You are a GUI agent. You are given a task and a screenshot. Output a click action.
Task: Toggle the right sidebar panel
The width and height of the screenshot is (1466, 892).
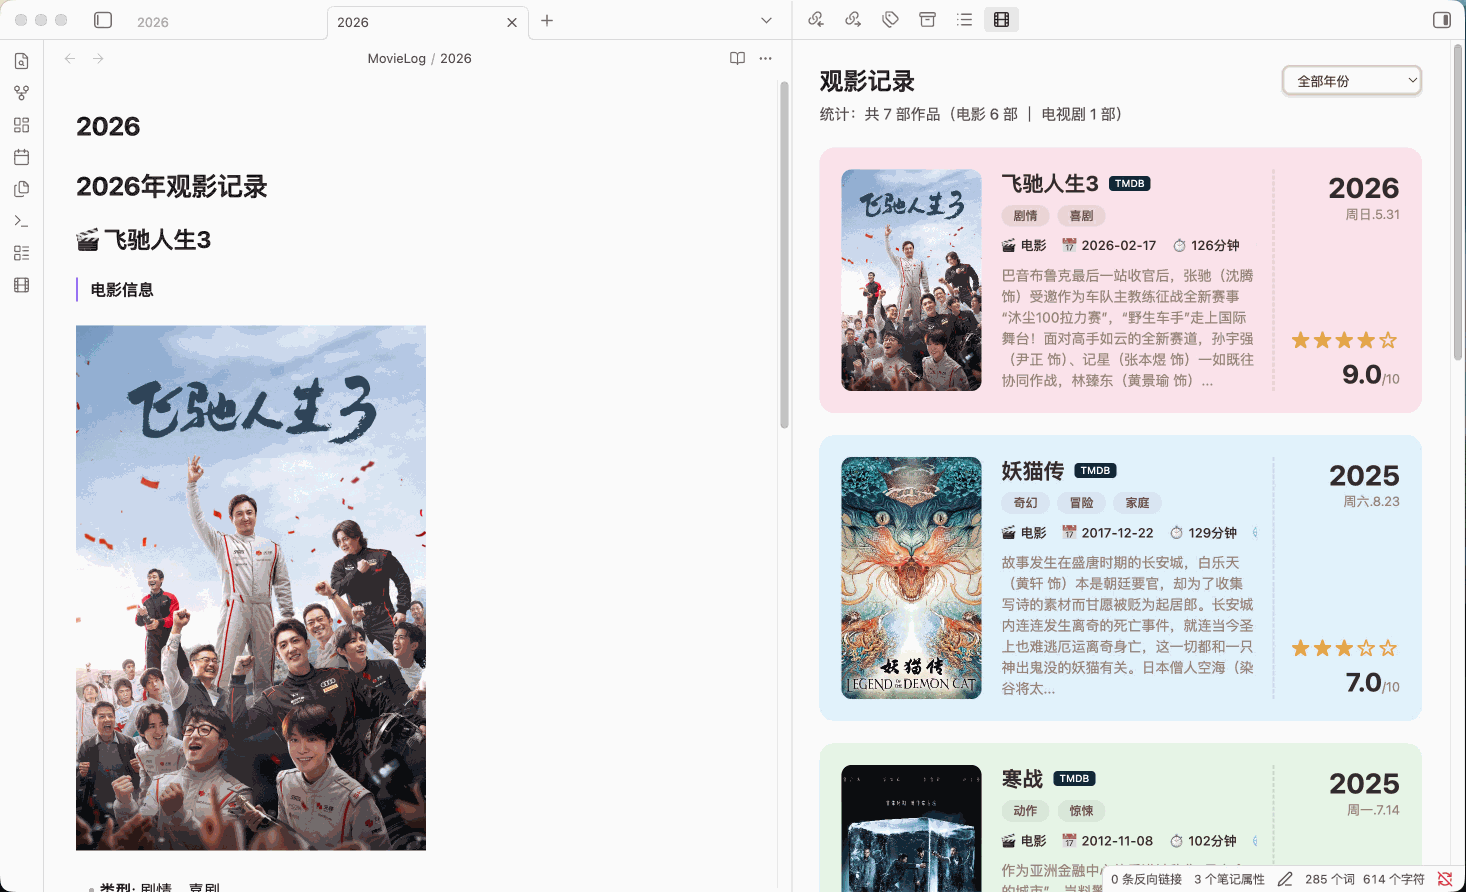pyautogui.click(x=1442, y=20)
